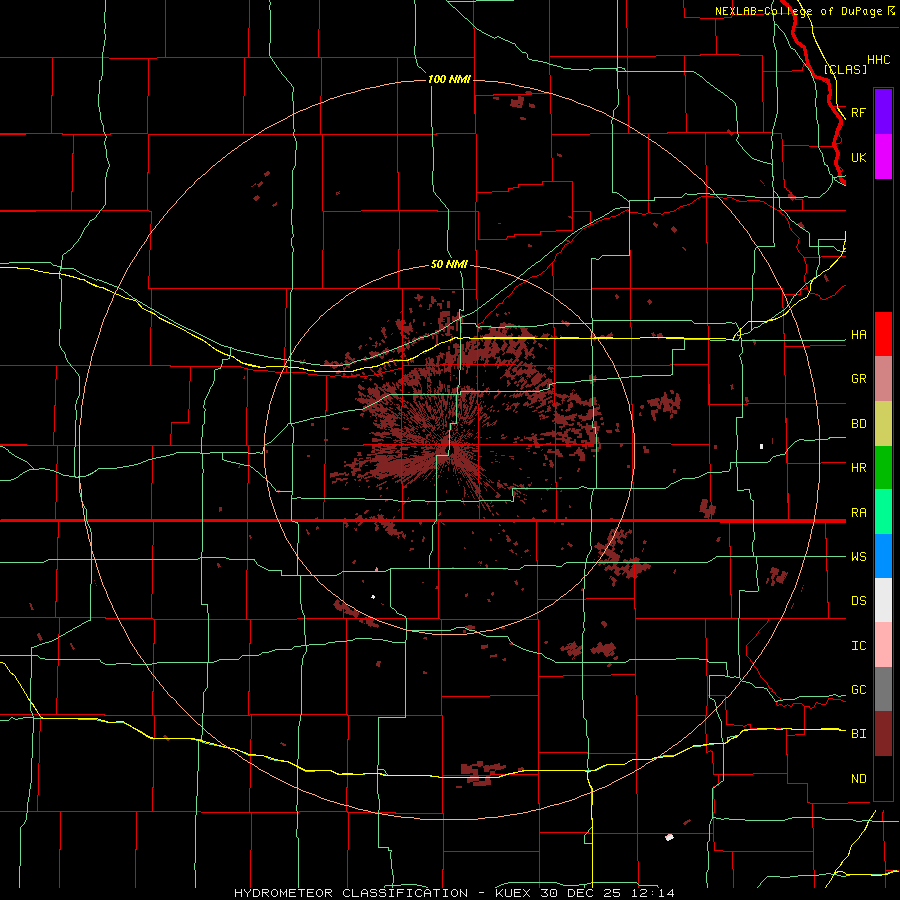
Task: Click the 100 NMI range ring label
Action: click(x=449, y=79)
